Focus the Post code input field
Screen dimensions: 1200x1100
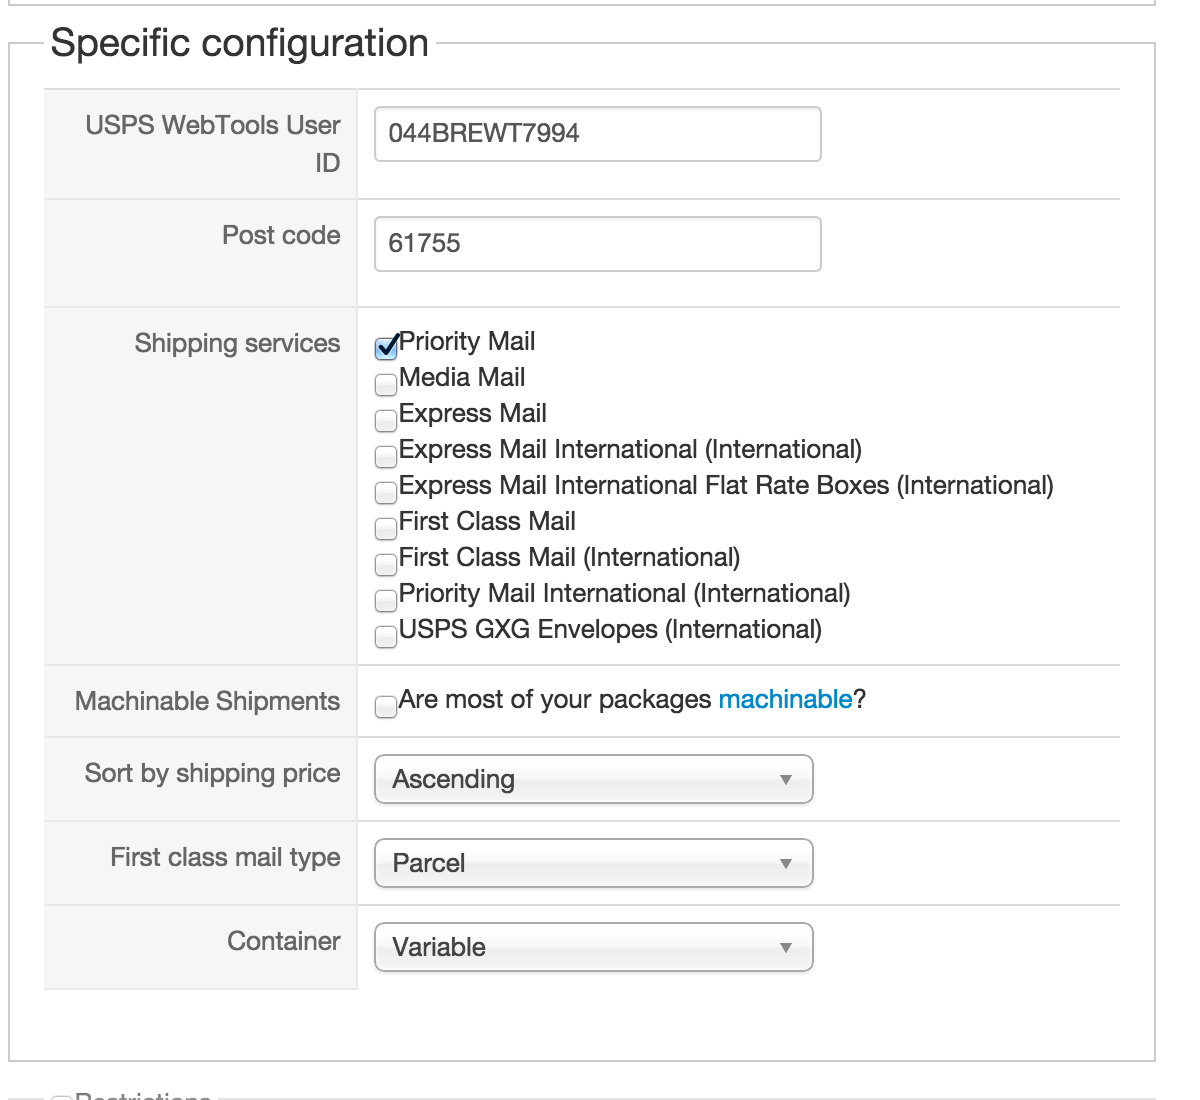(x=597, y=244)
